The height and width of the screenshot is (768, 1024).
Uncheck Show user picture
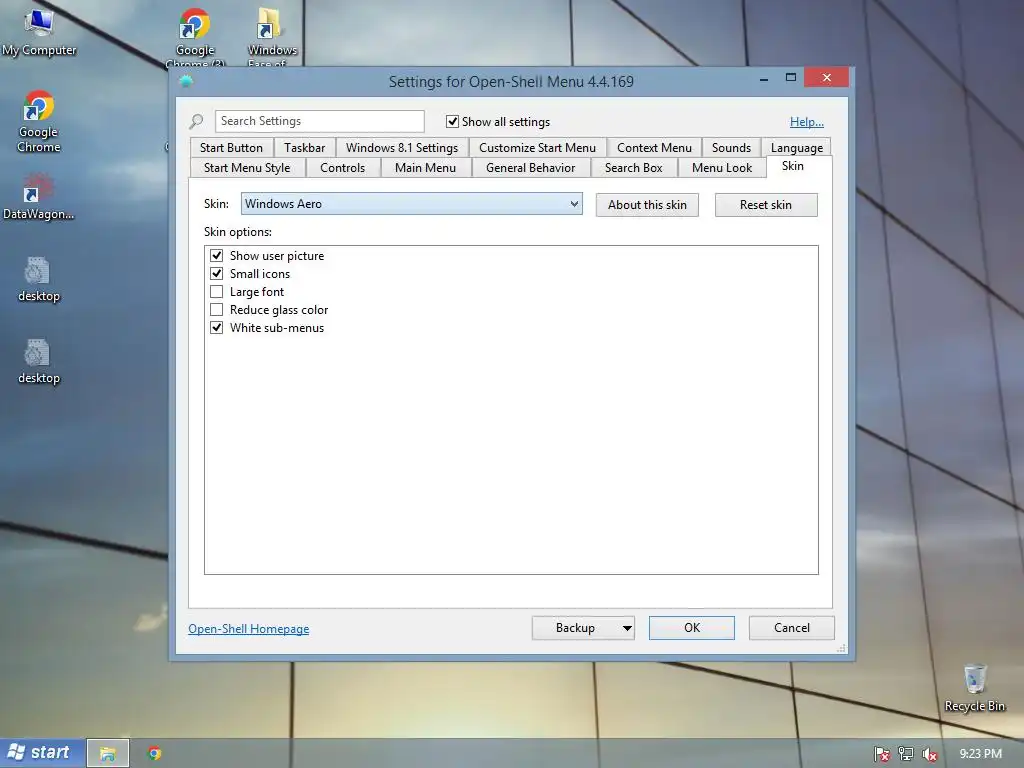coord(217,255)
